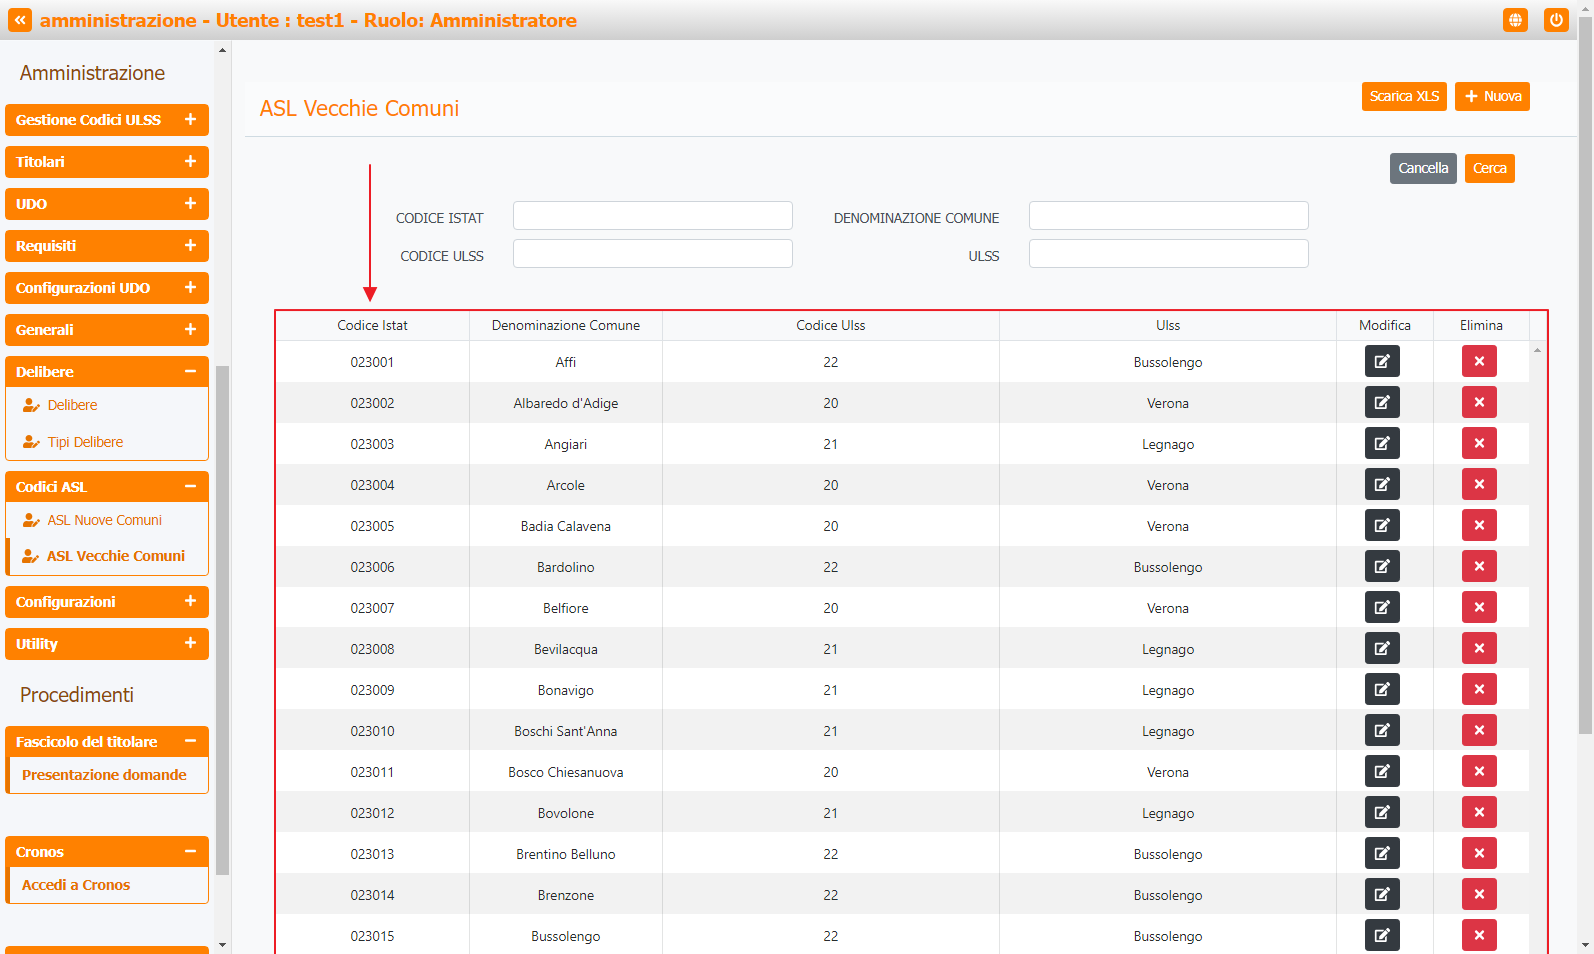Download table with Scarica XLS button
Viewport: 1594px width, 954px height.
[x=1403, y=97]
